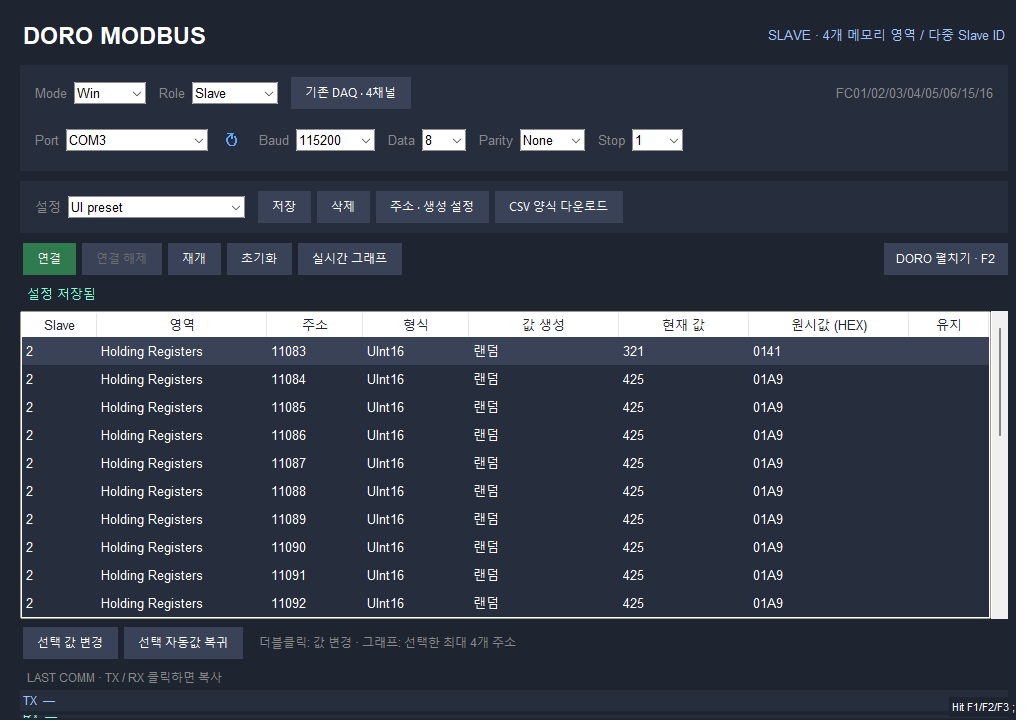This screenshot has width=1028, height=720.
Task: Click DORO 펼치기 · F2 button
Action: (x=945, y=258)
